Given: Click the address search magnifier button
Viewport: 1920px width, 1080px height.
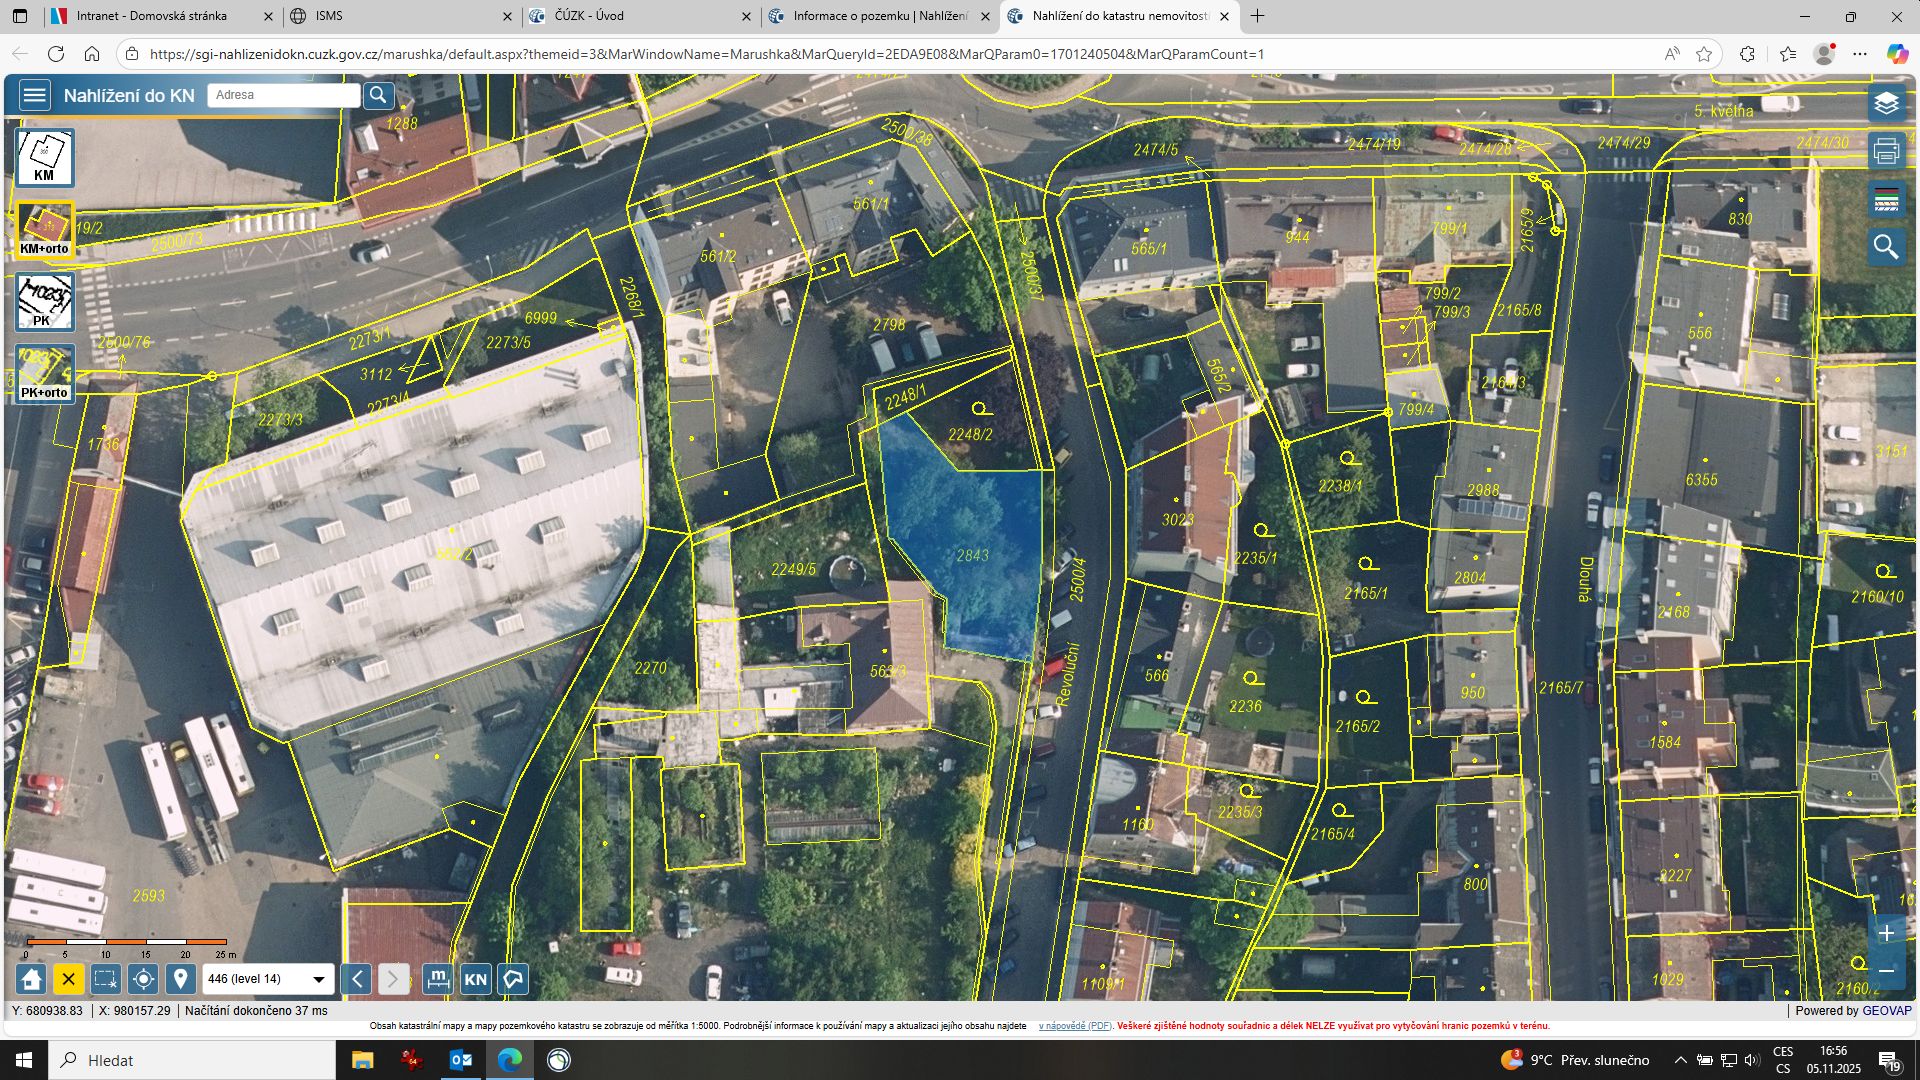Looking at the screenshot, I should 378,95.
